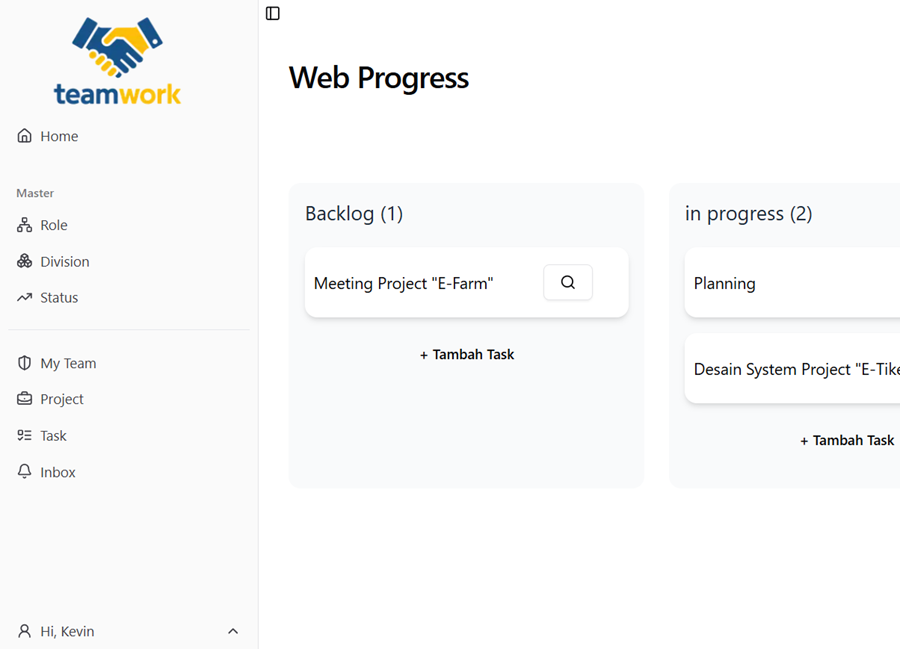Viewport: 900px width, 649px height.
Task: Select the Project briefcase icon
Action: point(23,398)
